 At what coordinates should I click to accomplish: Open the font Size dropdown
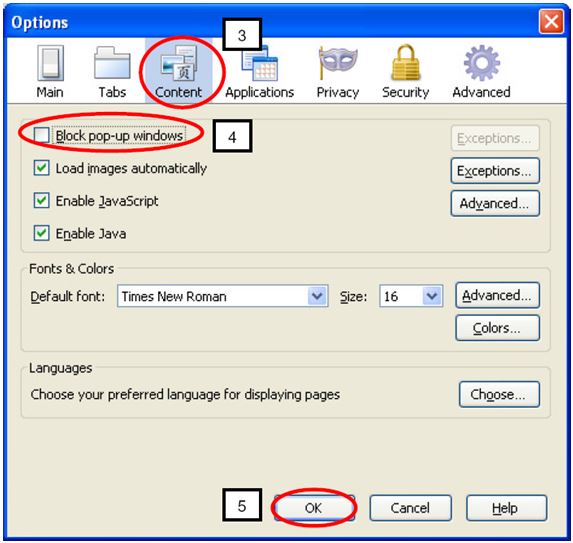[411, 296]
